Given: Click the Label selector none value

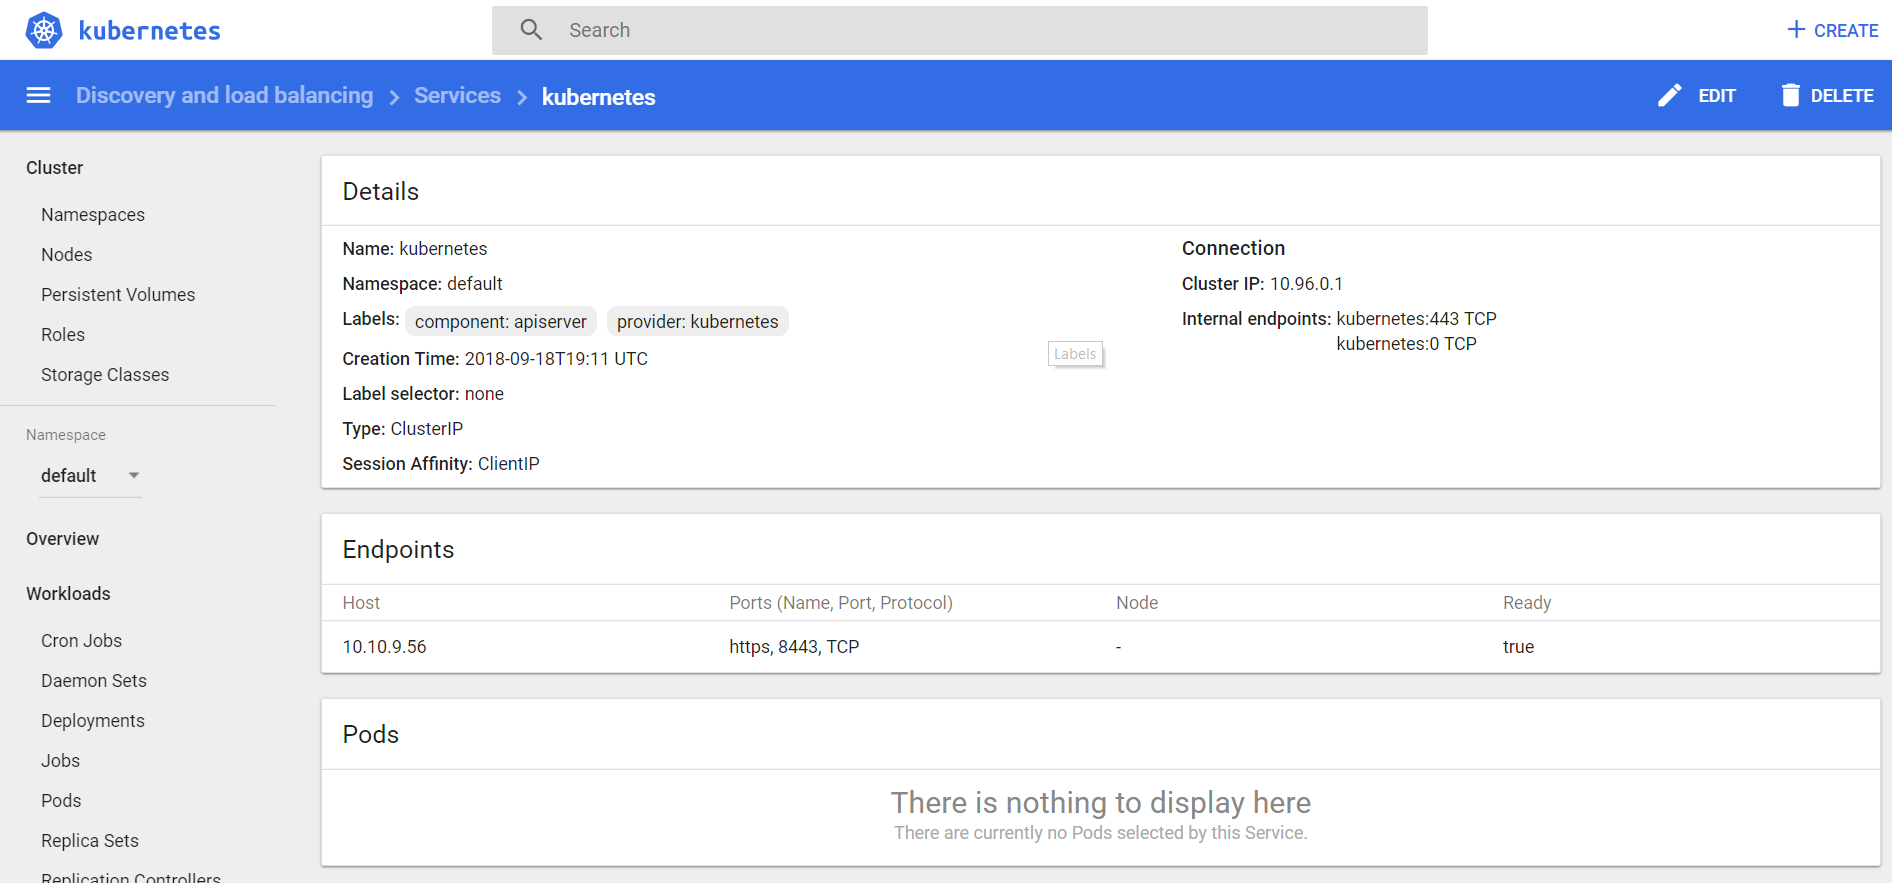Looking at the screenshot, I should [484, 394].
